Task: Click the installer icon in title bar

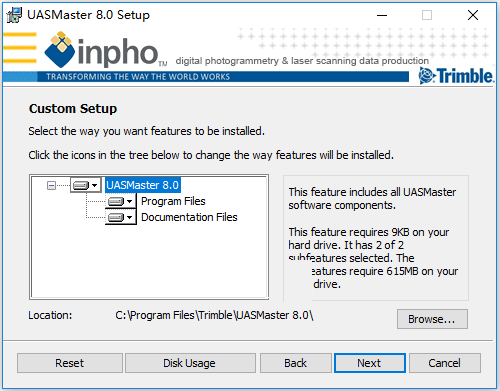Action: point(14,15)
